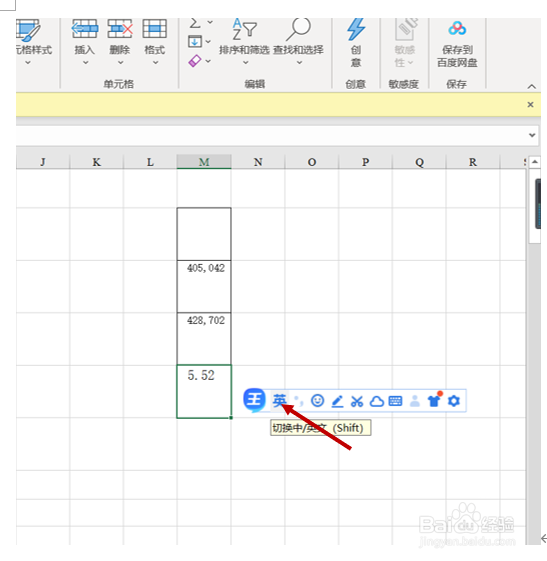Expand the formula bar chevron

click(532, 135)
